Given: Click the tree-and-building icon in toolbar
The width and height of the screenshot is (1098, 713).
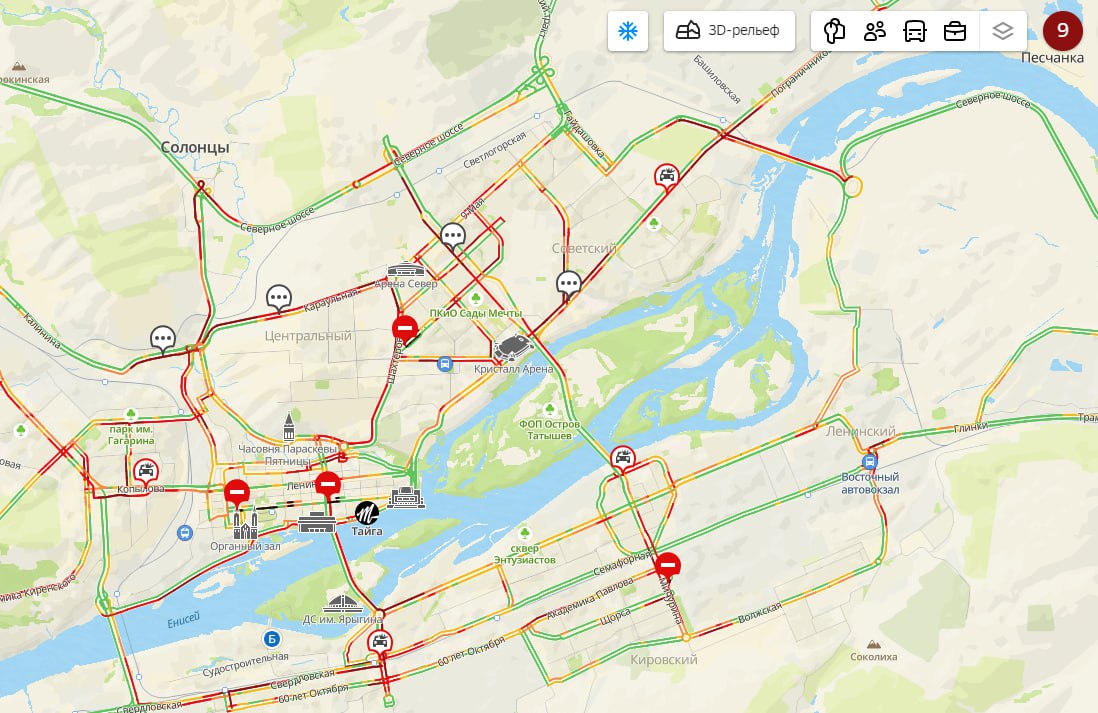Looking at the screenshot, I should 834,31.
